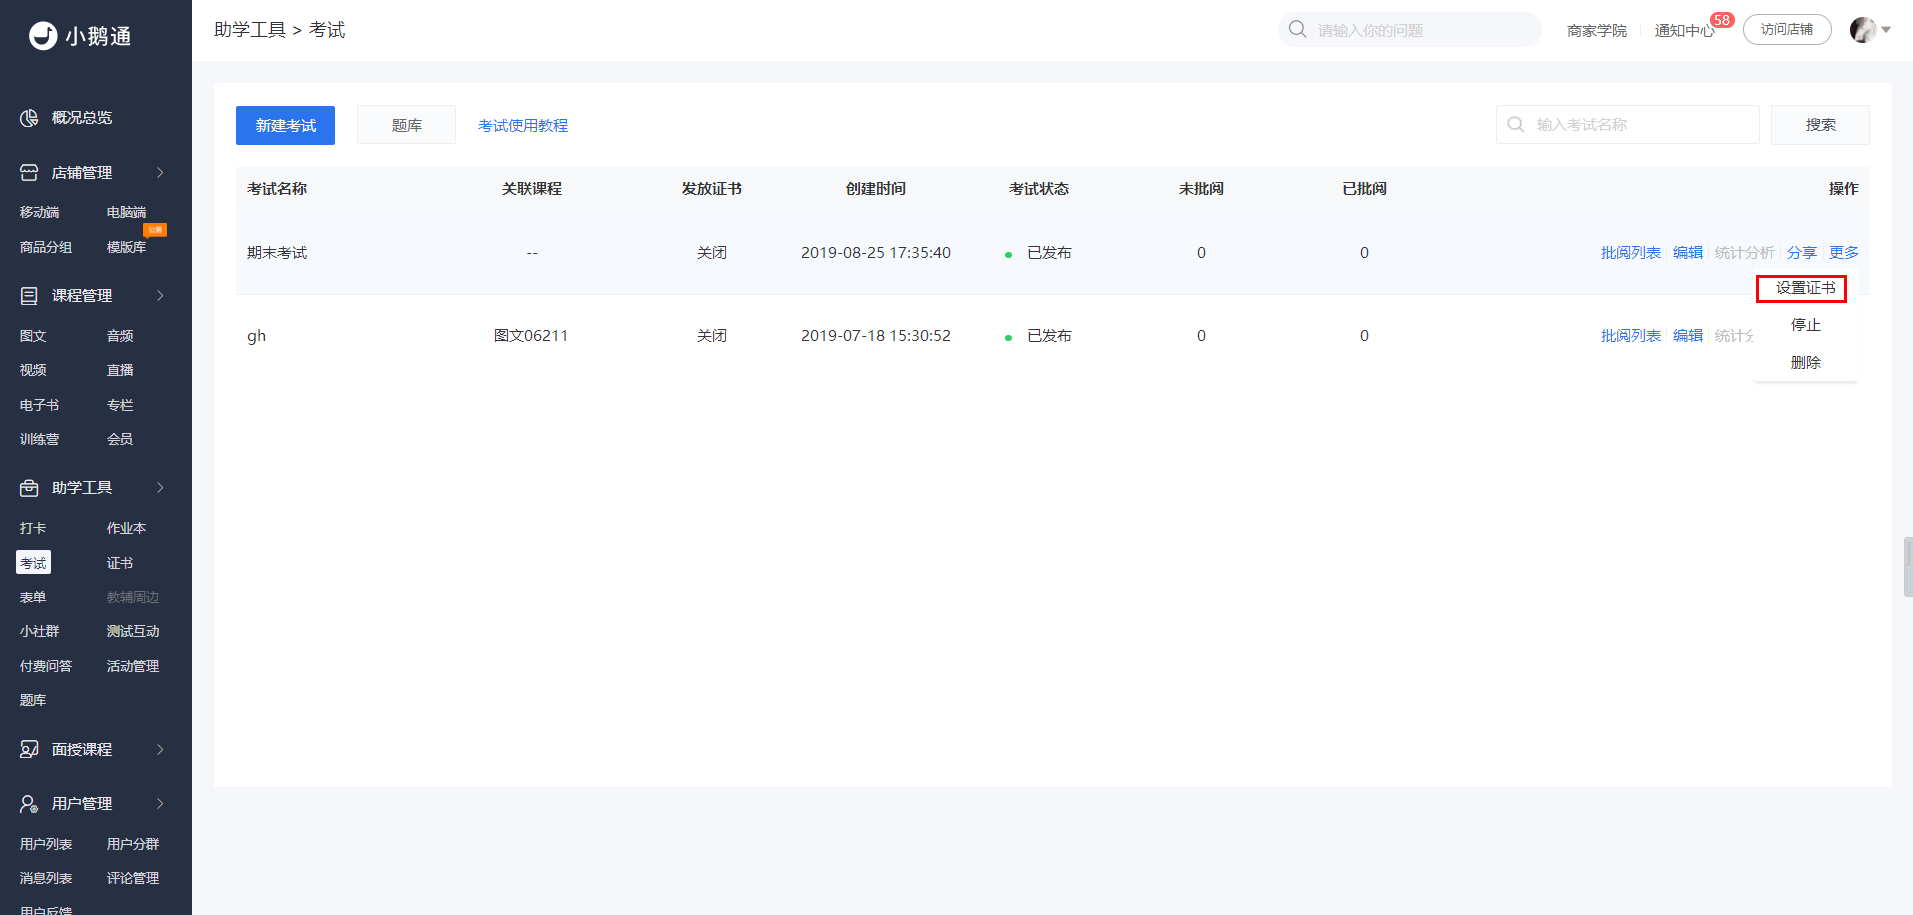Collapse the 课程管理 section chevron

[x=160, y=296]
